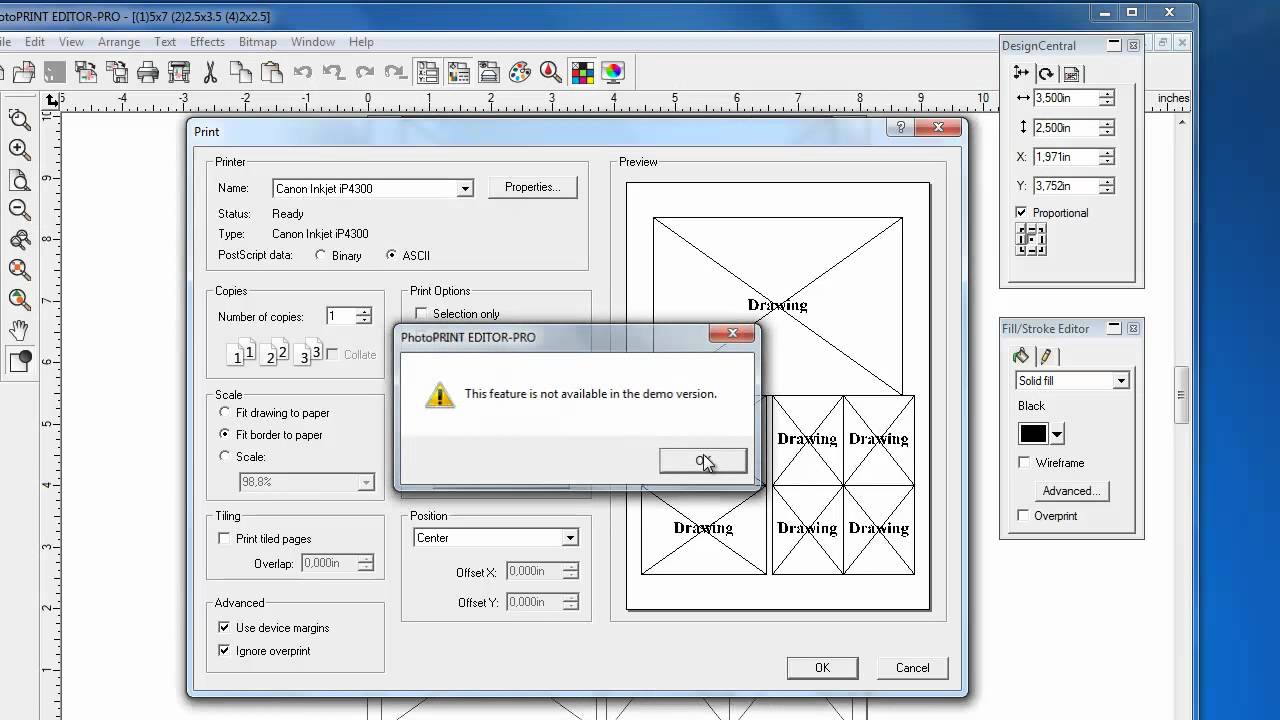Open the 98,8% scale percentage dropdown

pos(366,483)
